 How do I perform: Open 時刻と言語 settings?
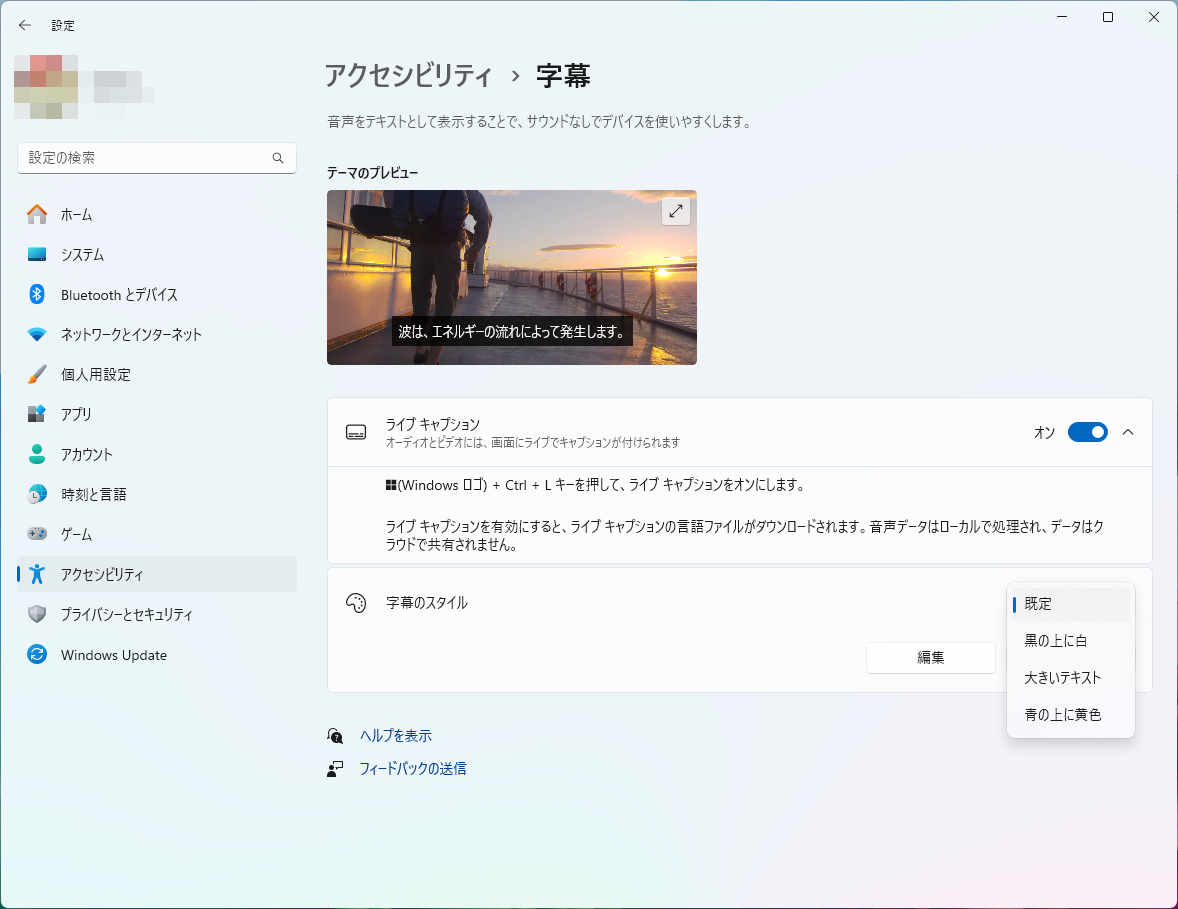(x=104, y=493)
